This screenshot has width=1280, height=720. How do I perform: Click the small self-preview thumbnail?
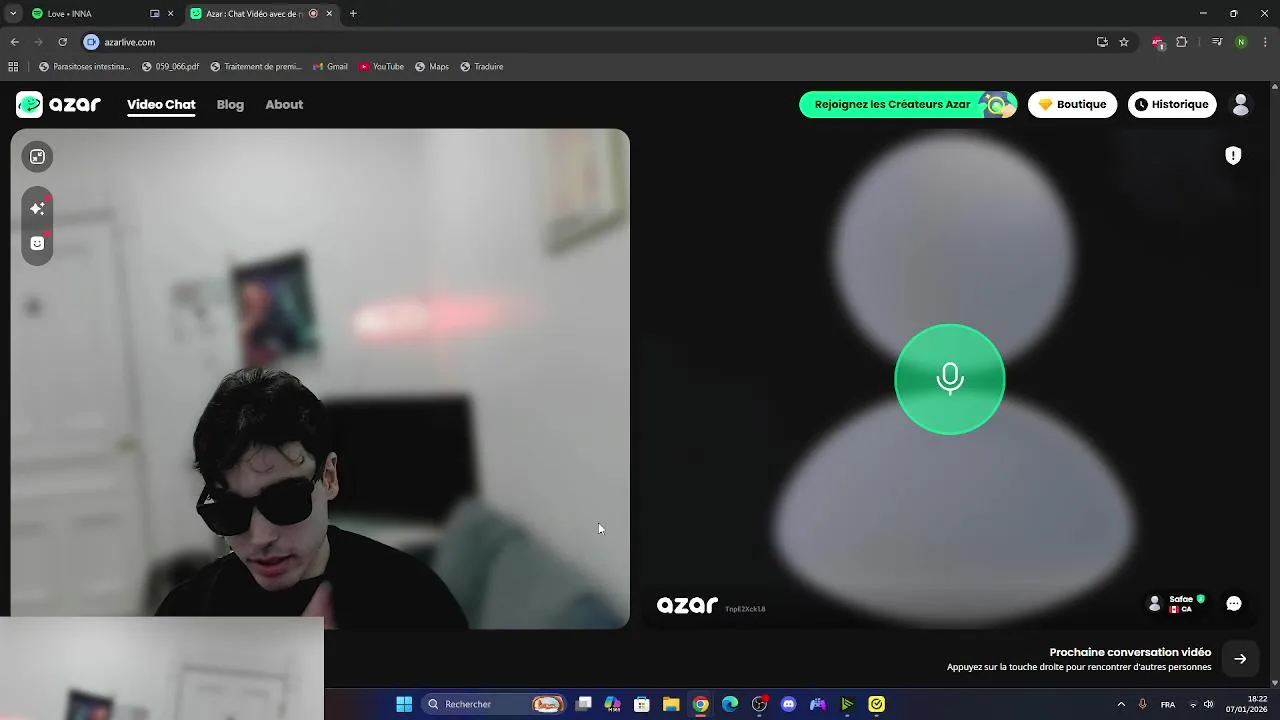point(162,668)
